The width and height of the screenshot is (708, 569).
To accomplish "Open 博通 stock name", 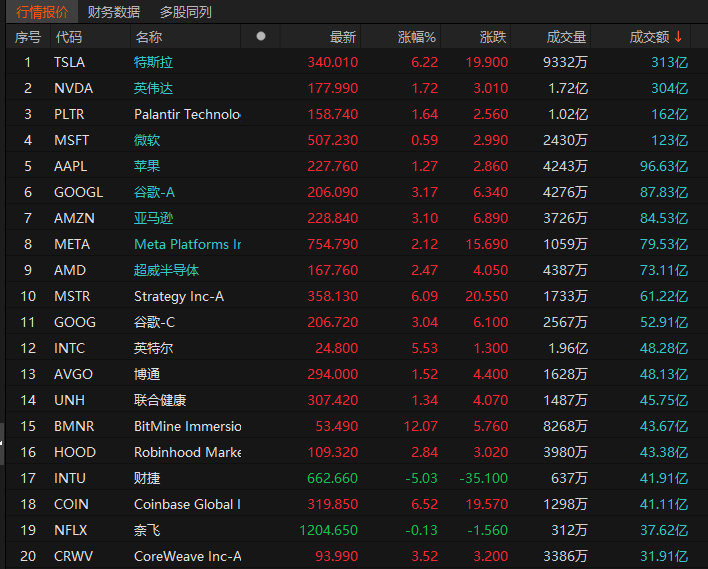I will (x=147, y=374).
